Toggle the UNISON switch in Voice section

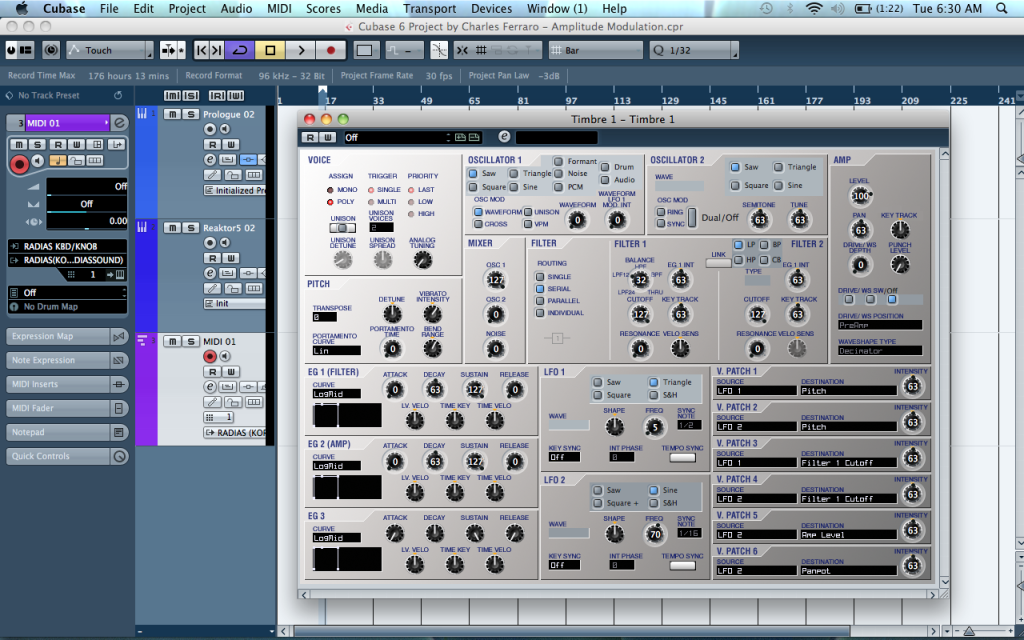pyautogui.click(x=342, y=228)
